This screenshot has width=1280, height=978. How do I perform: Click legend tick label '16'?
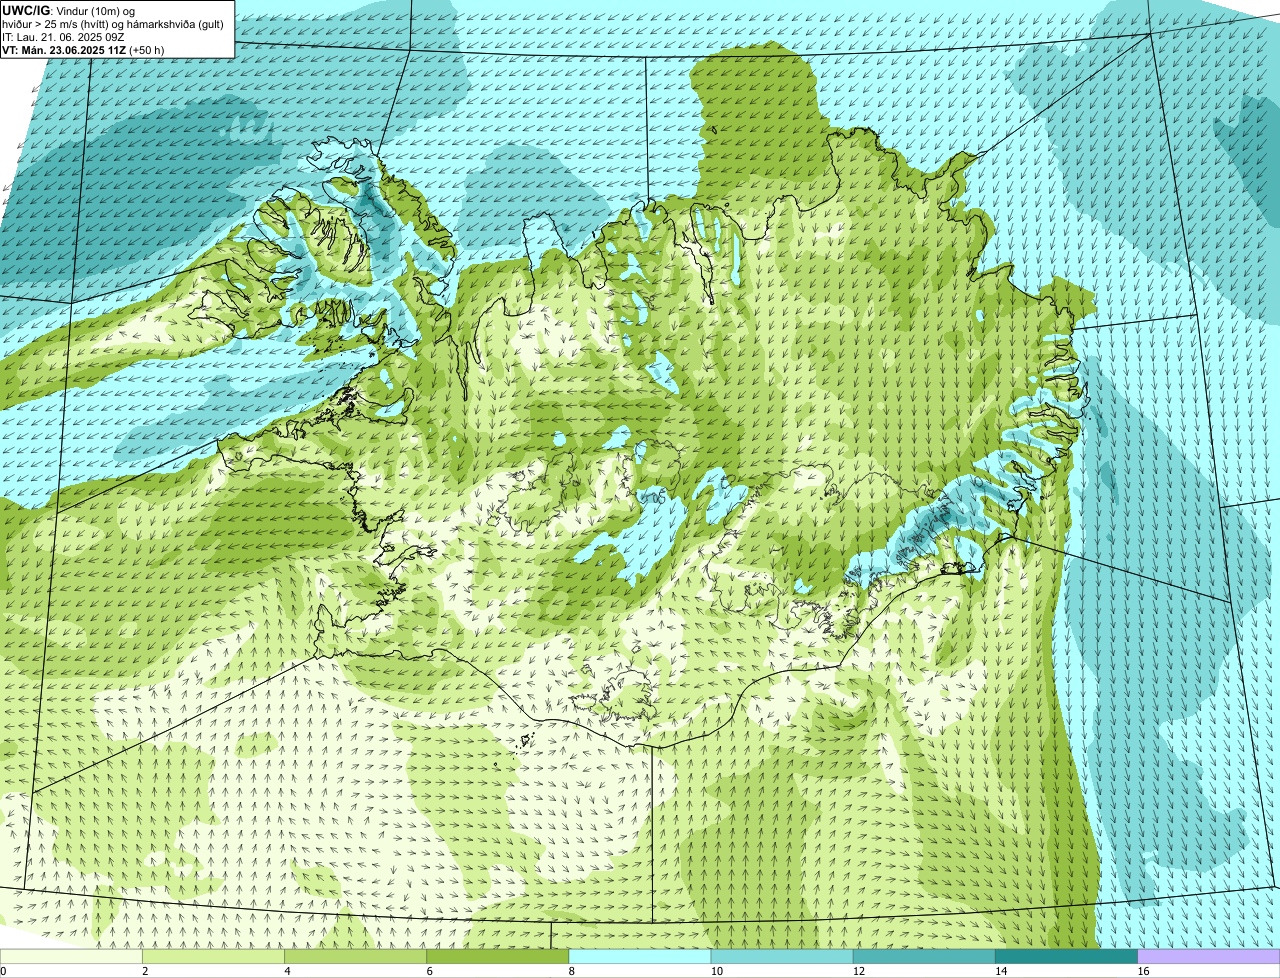[x=1142, y=971]
